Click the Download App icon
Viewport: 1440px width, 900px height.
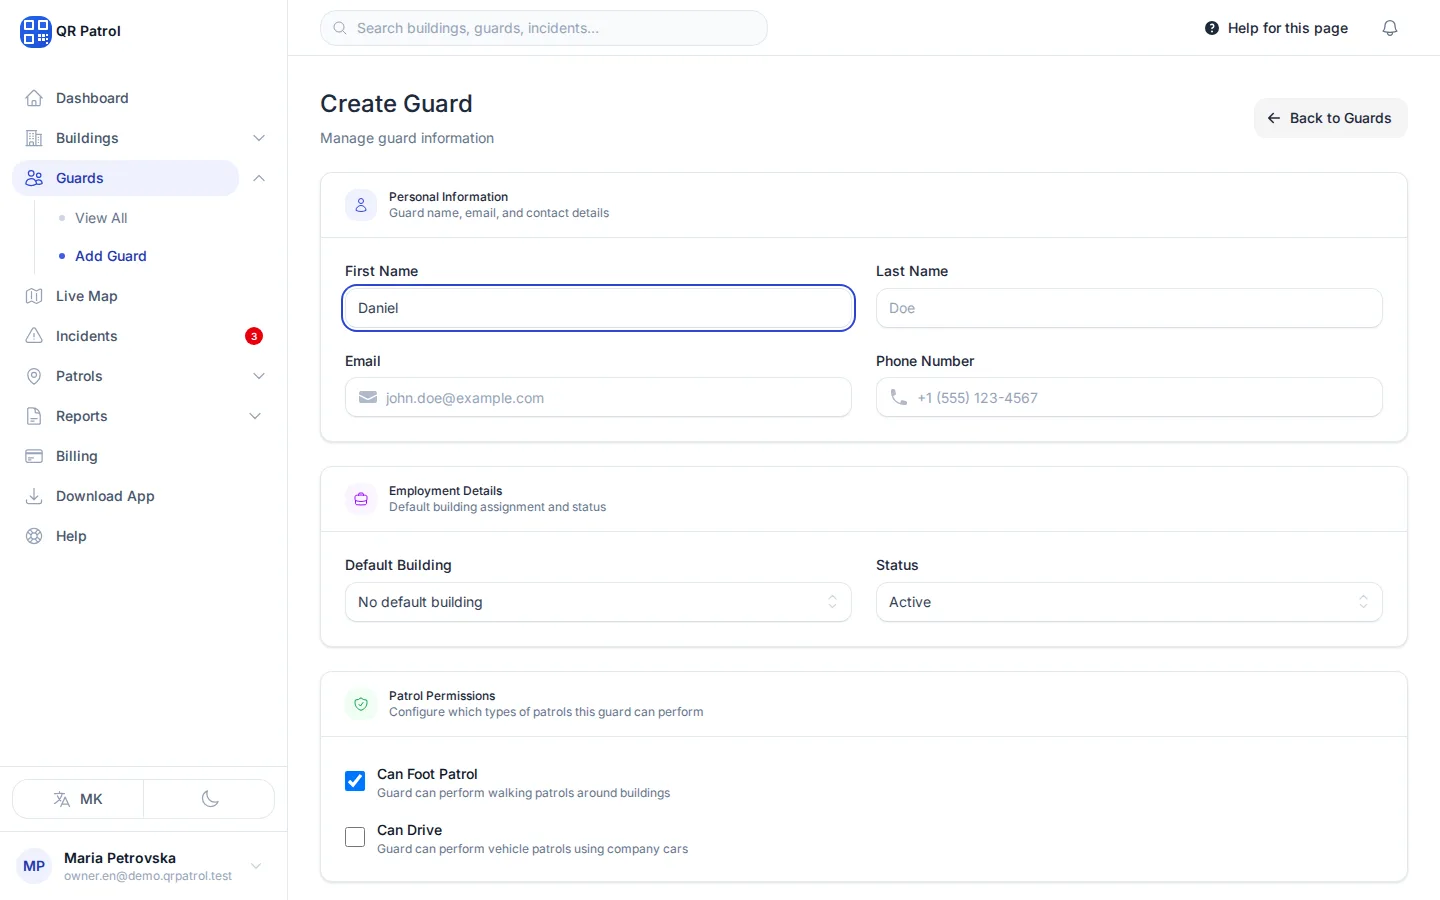point(34,496)
